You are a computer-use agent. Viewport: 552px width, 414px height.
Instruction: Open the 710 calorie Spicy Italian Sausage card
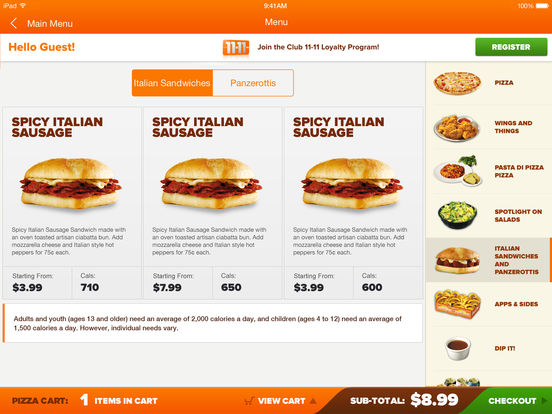click(71, 203)
